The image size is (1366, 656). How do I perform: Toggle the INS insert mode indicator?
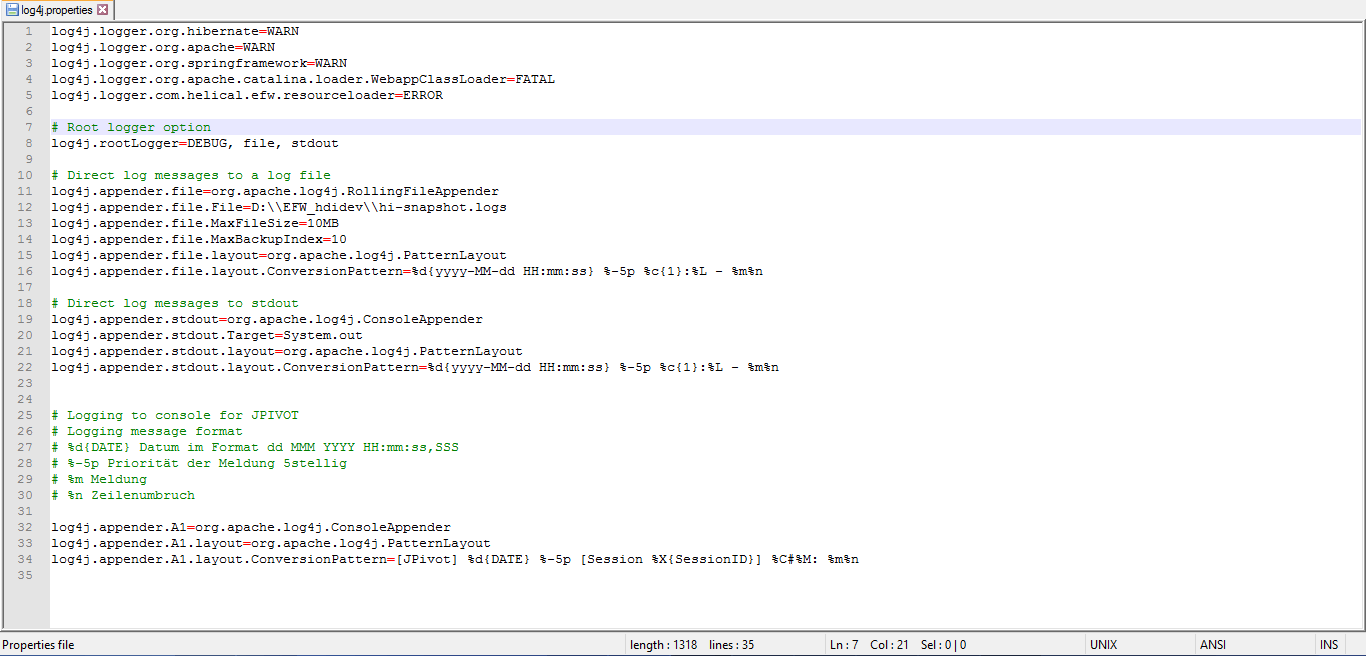[1329, 645]
